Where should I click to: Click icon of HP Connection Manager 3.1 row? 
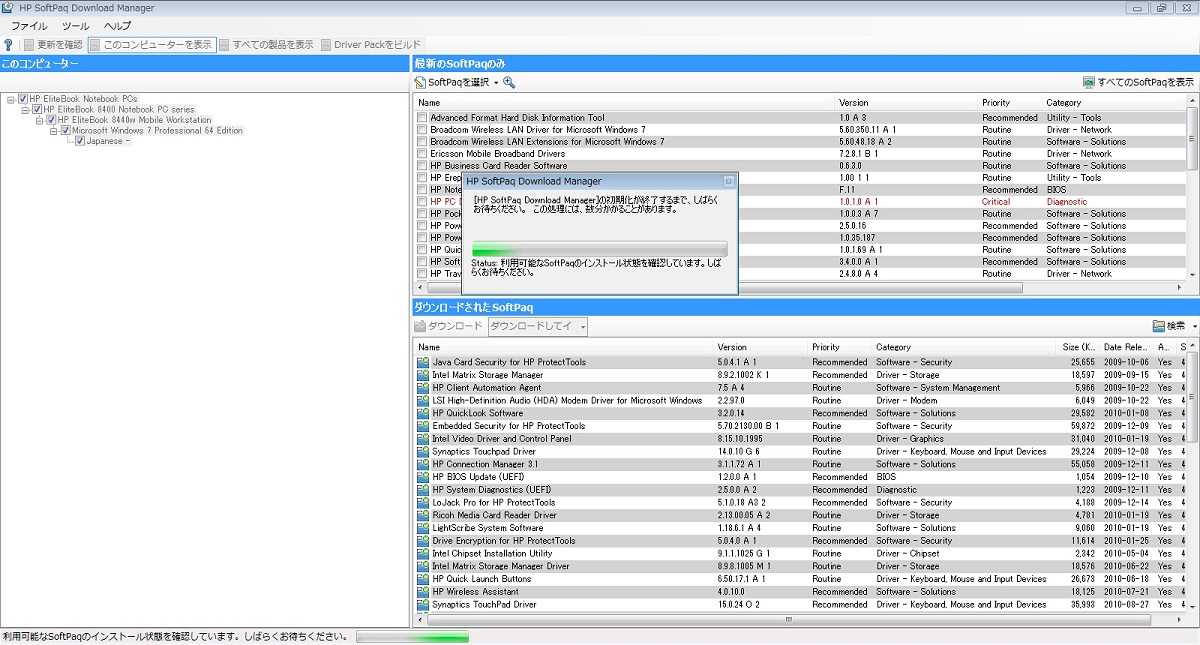(x=423, y=464)
